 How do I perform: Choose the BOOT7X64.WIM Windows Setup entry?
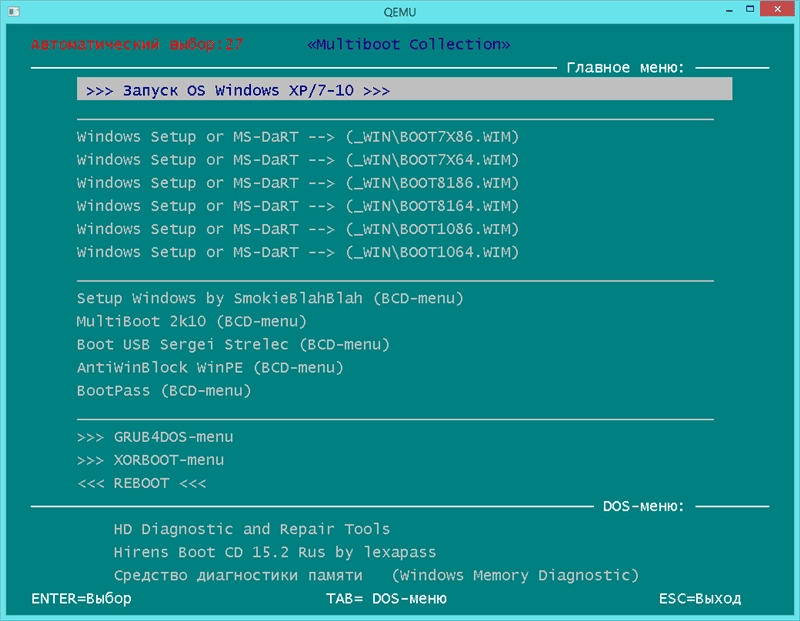(297, 160)
